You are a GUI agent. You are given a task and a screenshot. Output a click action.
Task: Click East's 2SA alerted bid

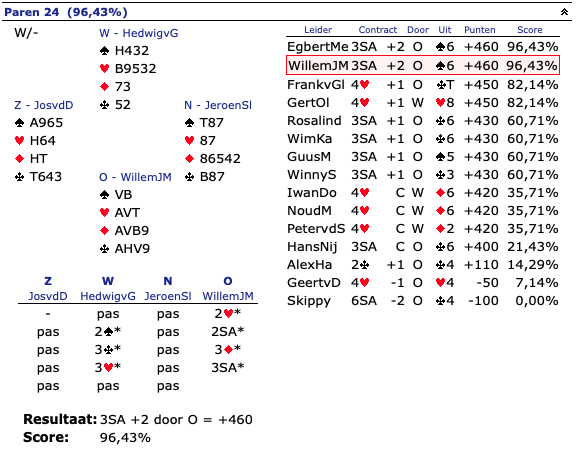[228, 331]
